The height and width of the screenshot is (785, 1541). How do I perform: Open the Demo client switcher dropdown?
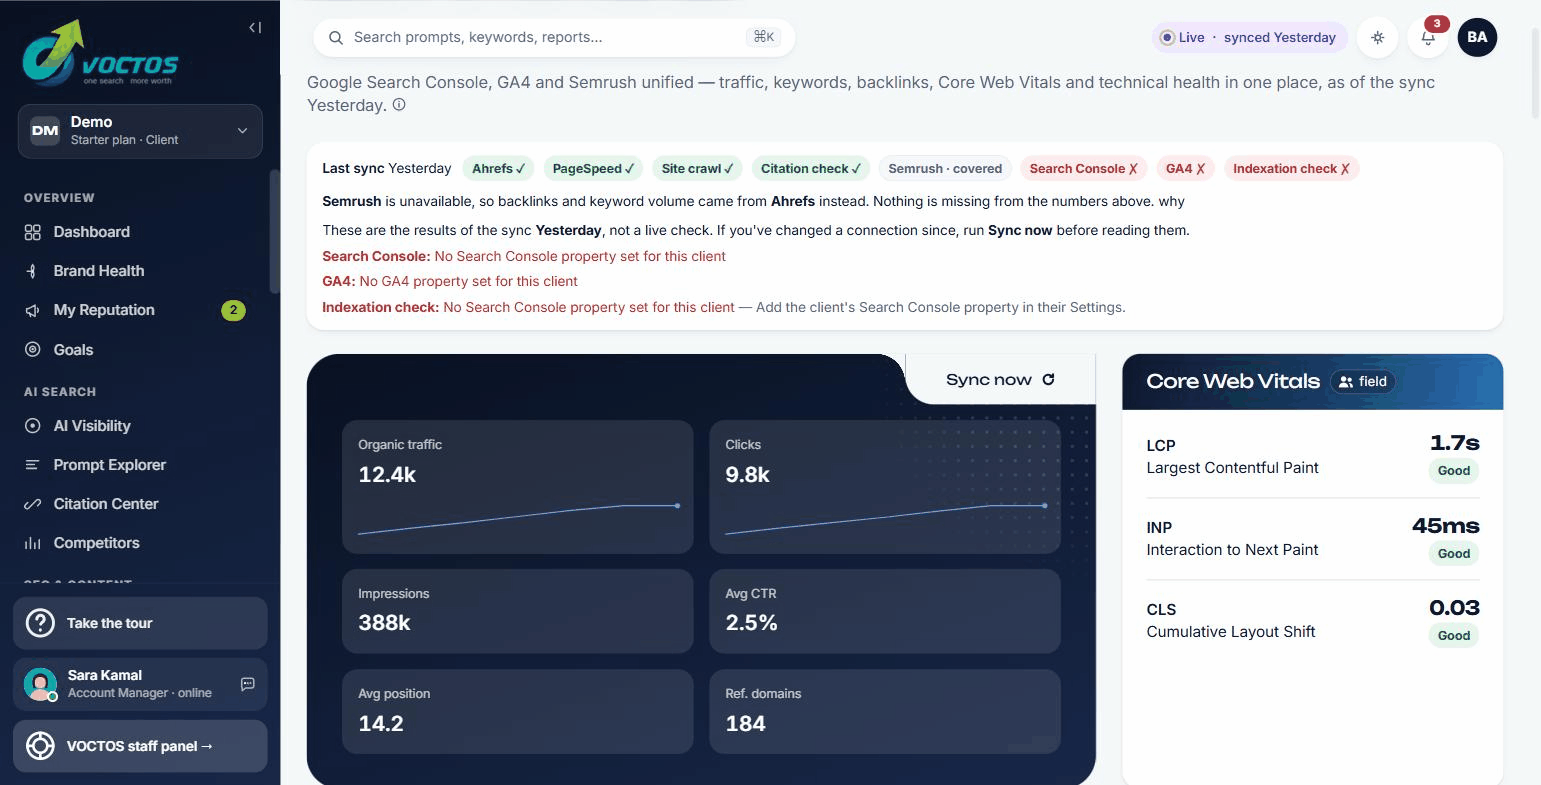pyautogui.click(x=140, y=131)
